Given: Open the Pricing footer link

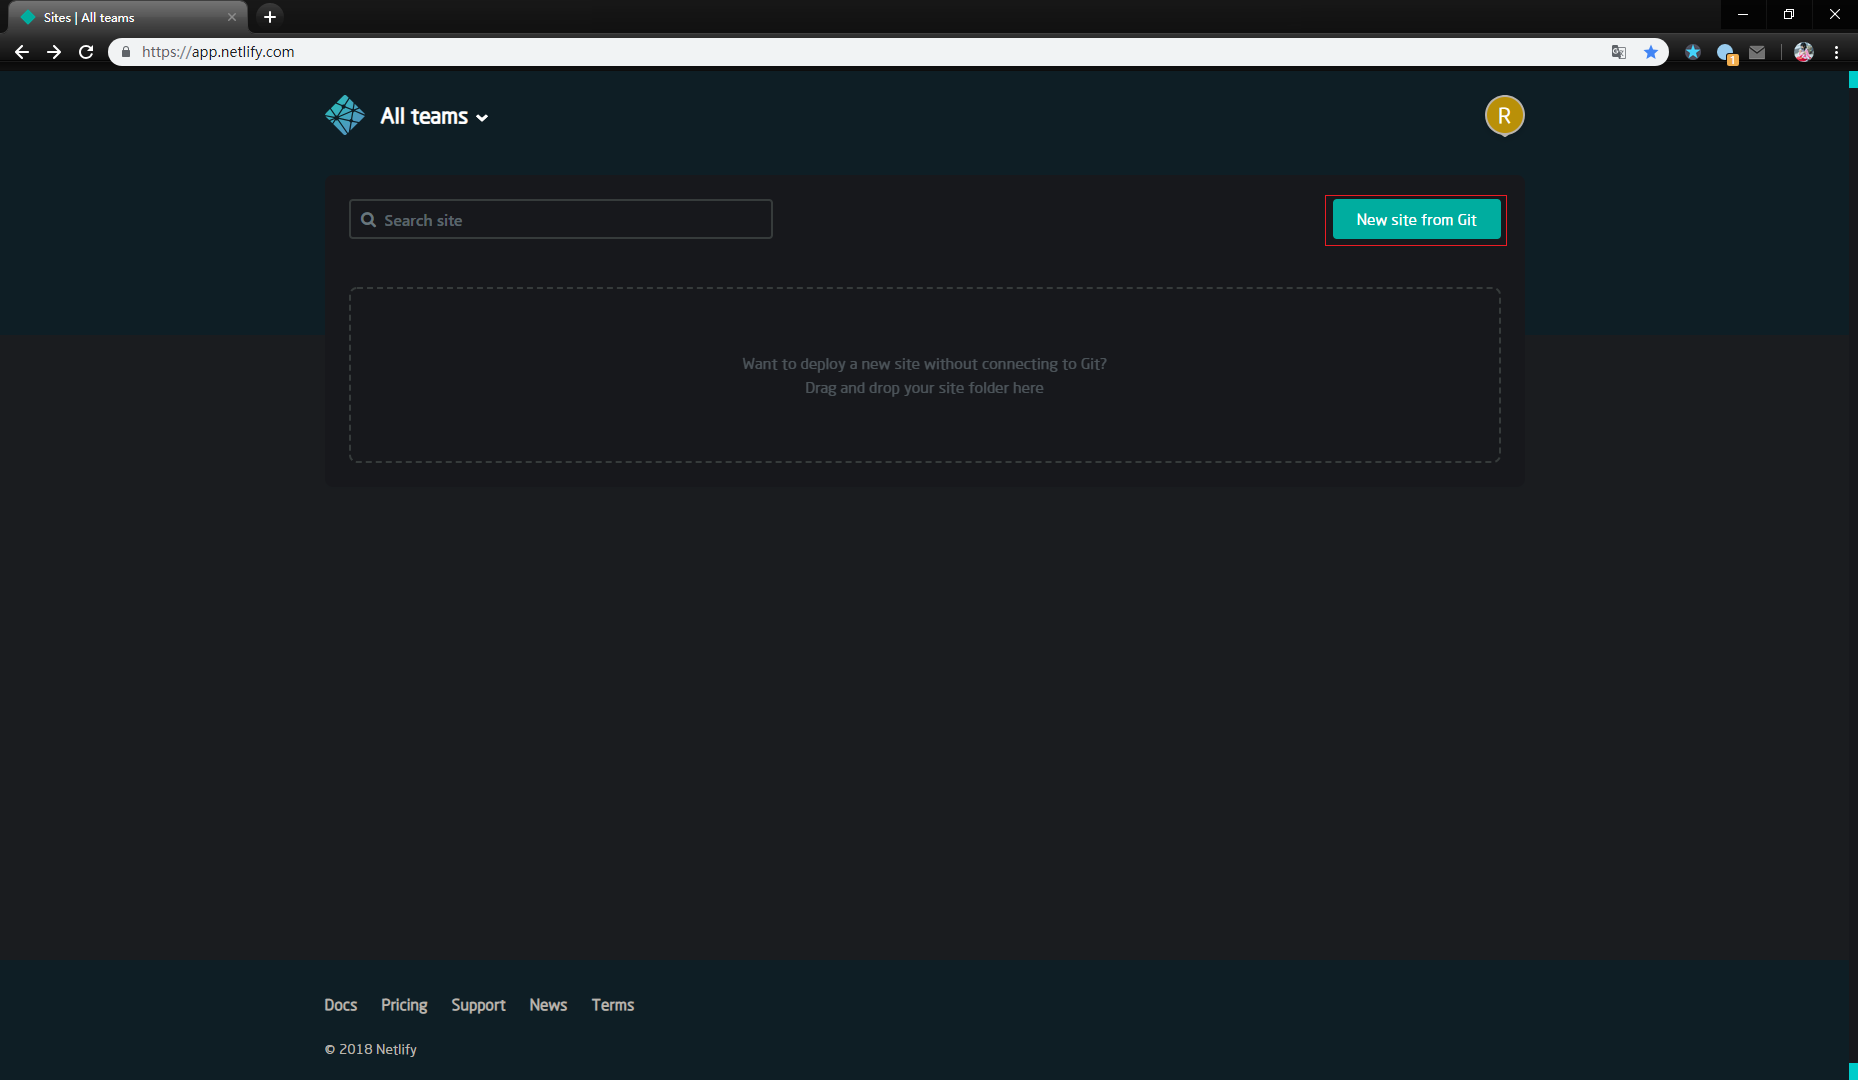Looking at the screenshot, I should [404, 1005].
